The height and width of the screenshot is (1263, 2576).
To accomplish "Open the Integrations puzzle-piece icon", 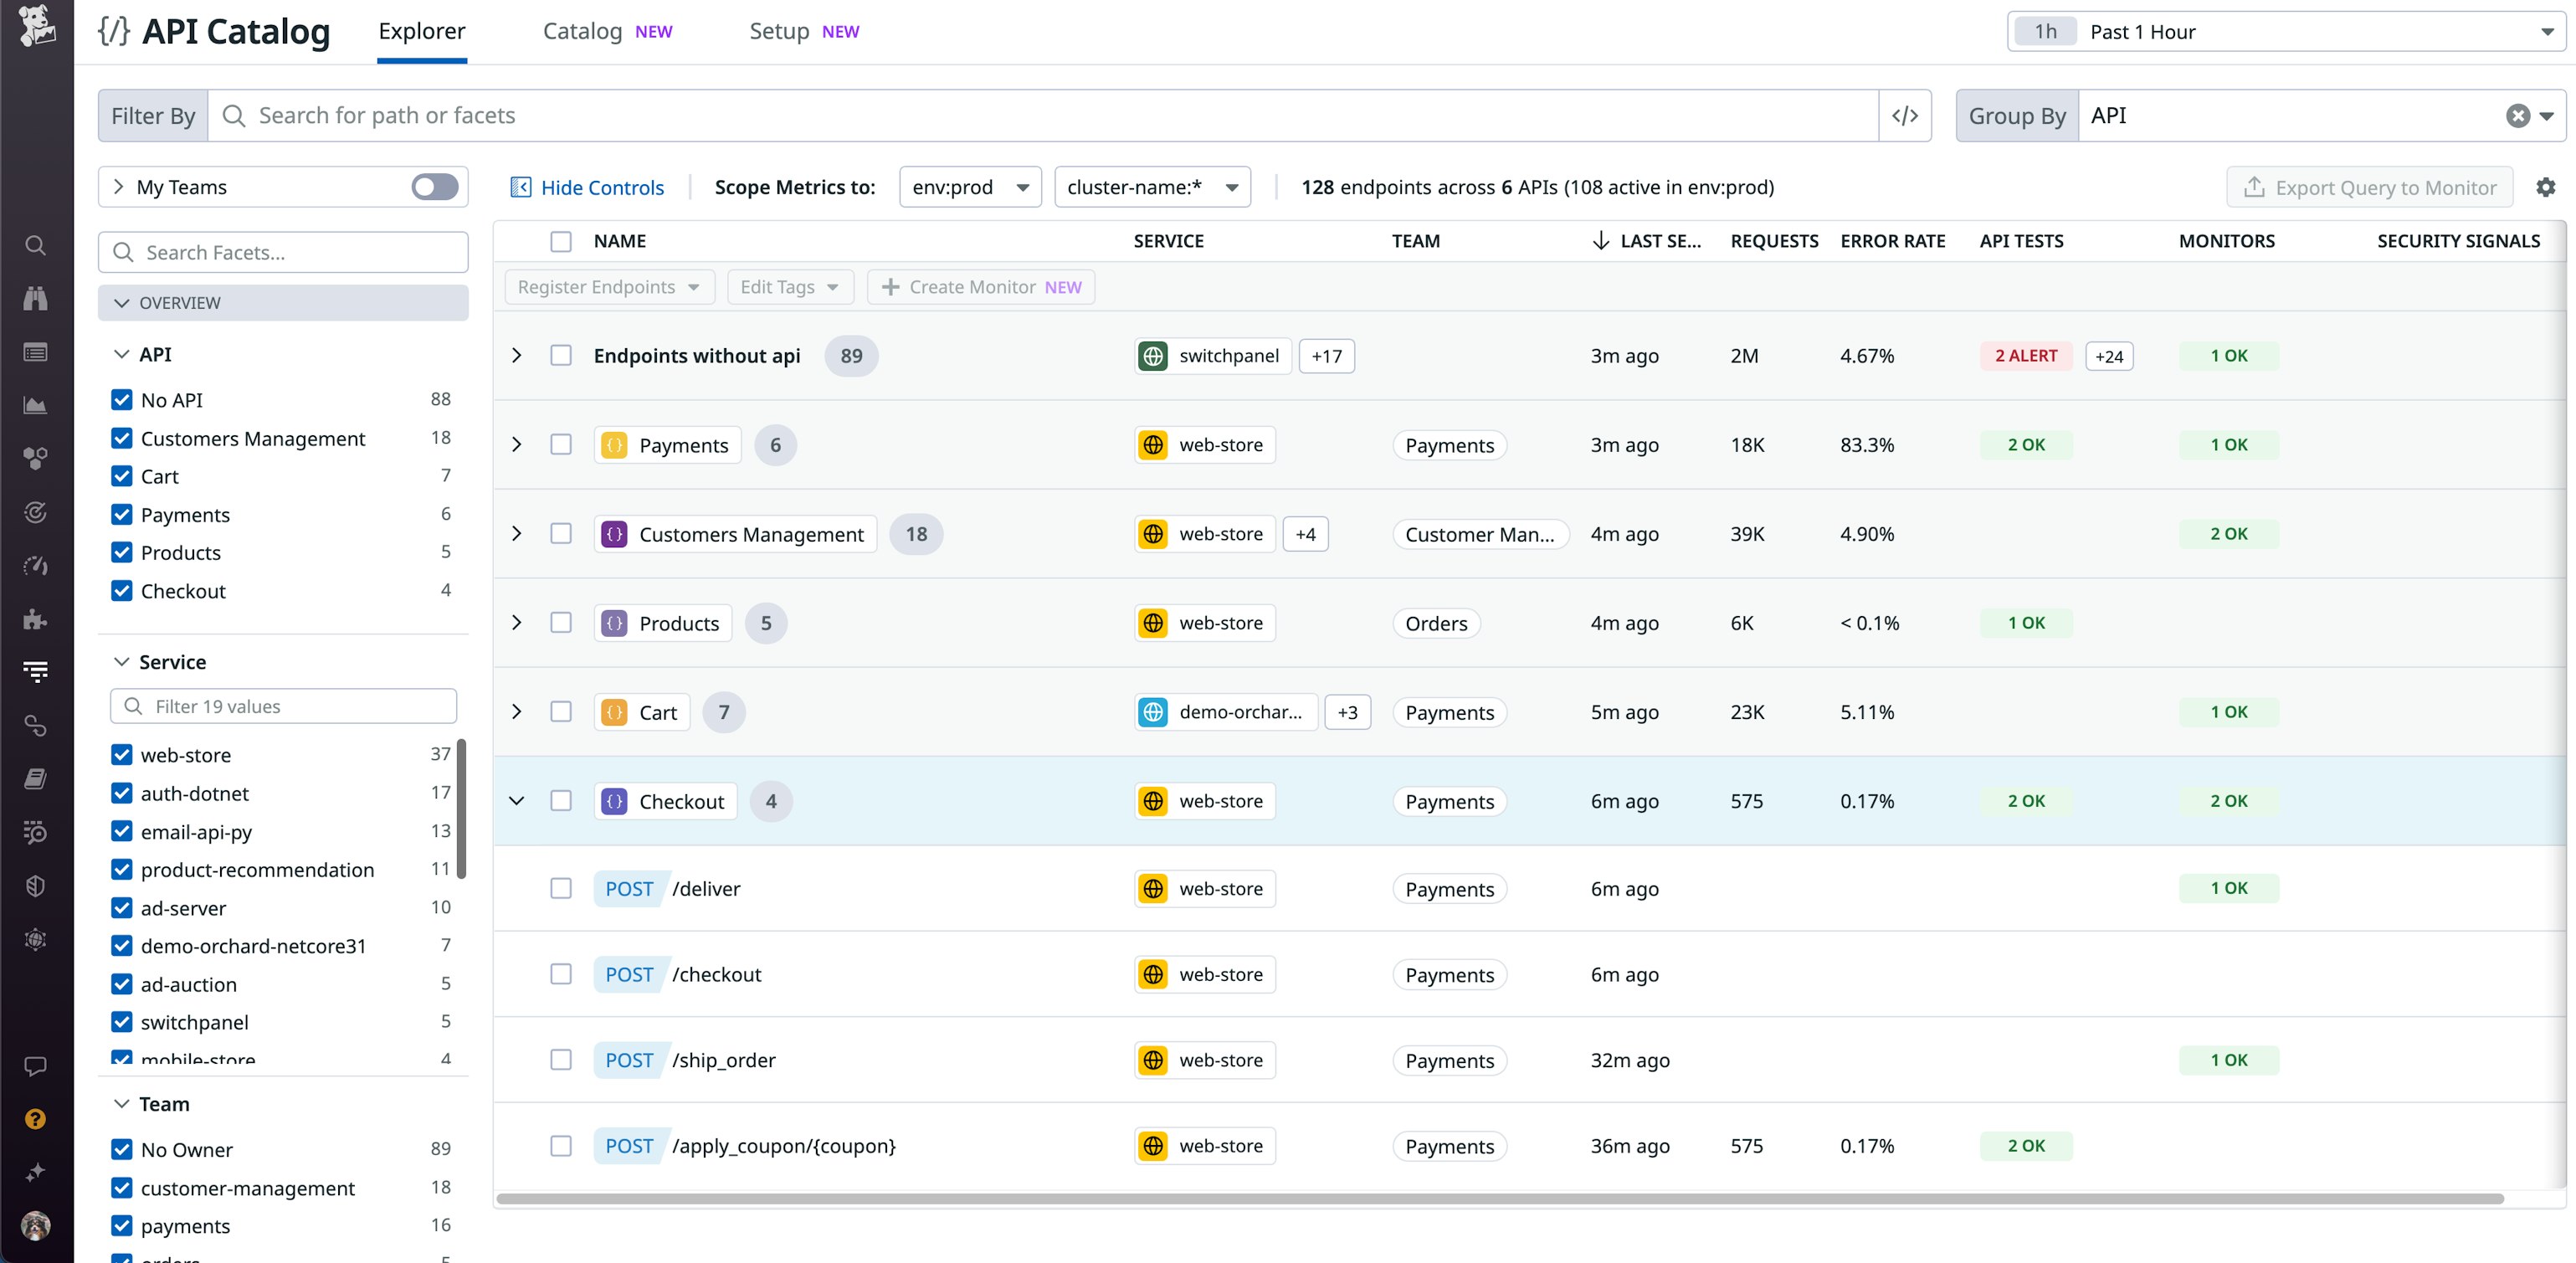I will pyautogui.click(x=35, y=619).
